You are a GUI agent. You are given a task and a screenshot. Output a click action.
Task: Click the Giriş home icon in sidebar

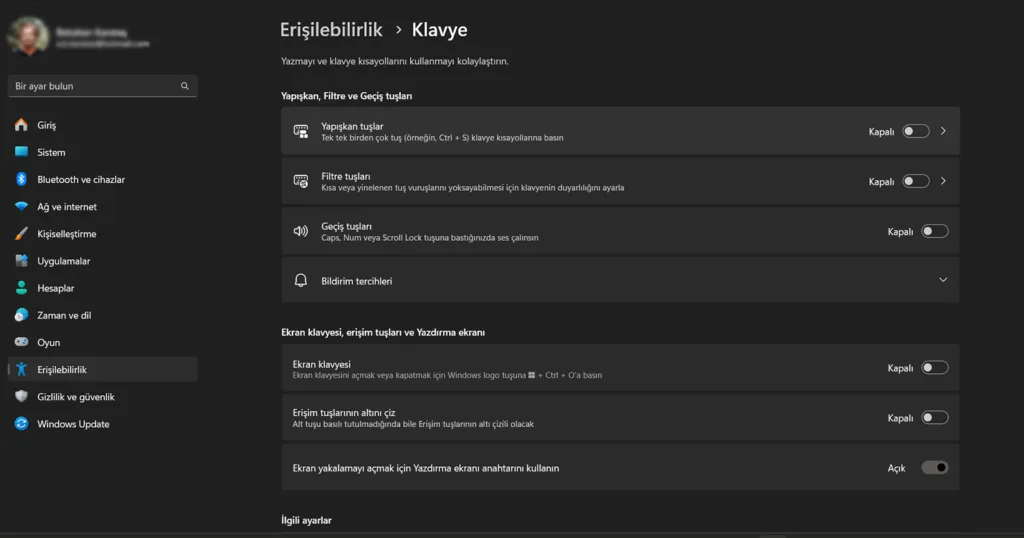point(21,125)
